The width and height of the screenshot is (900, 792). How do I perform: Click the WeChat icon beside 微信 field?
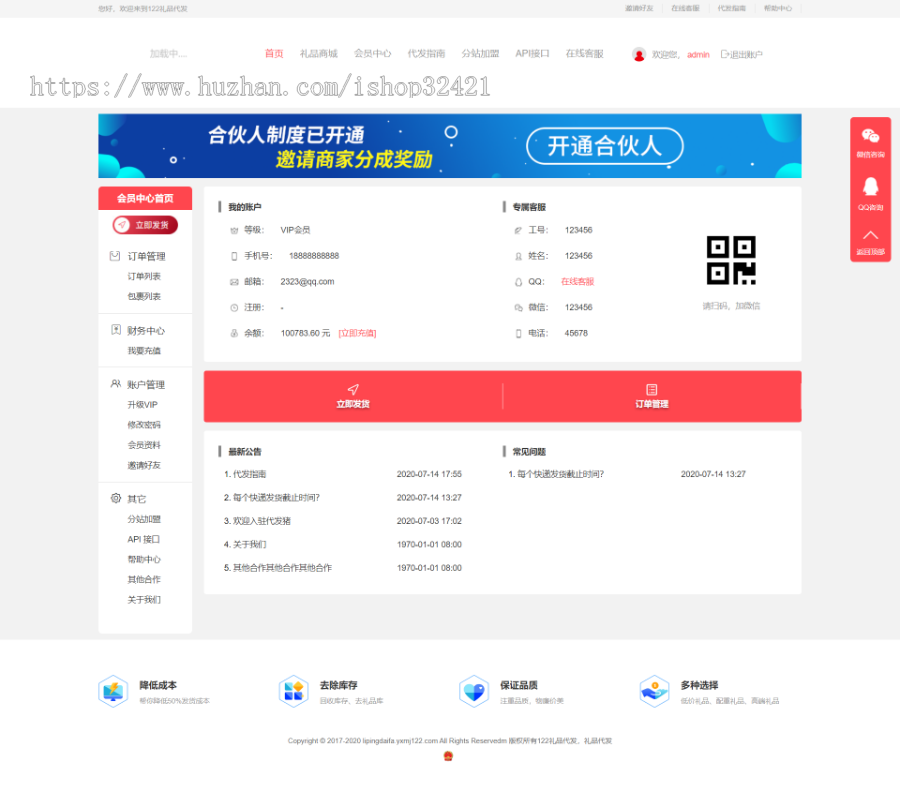518,308
